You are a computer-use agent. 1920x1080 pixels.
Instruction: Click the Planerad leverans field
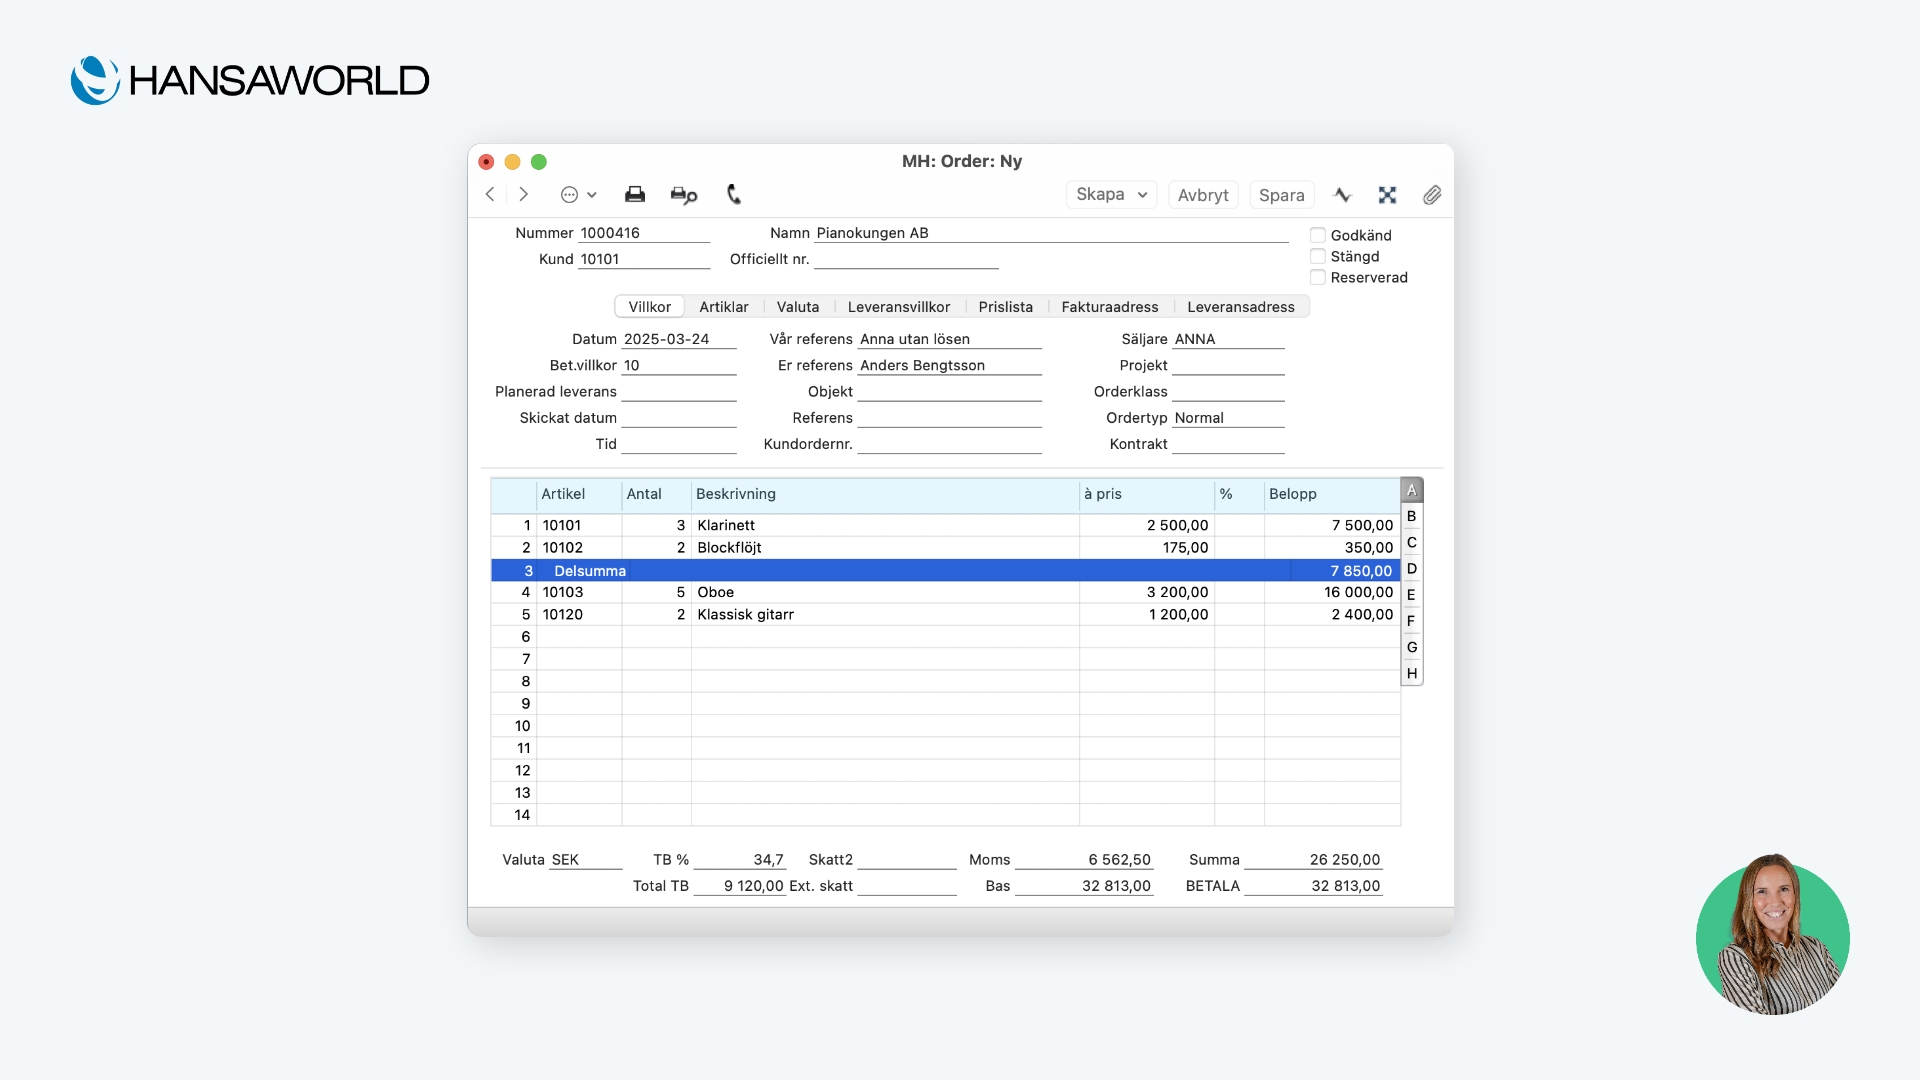[x=679, y=391]
